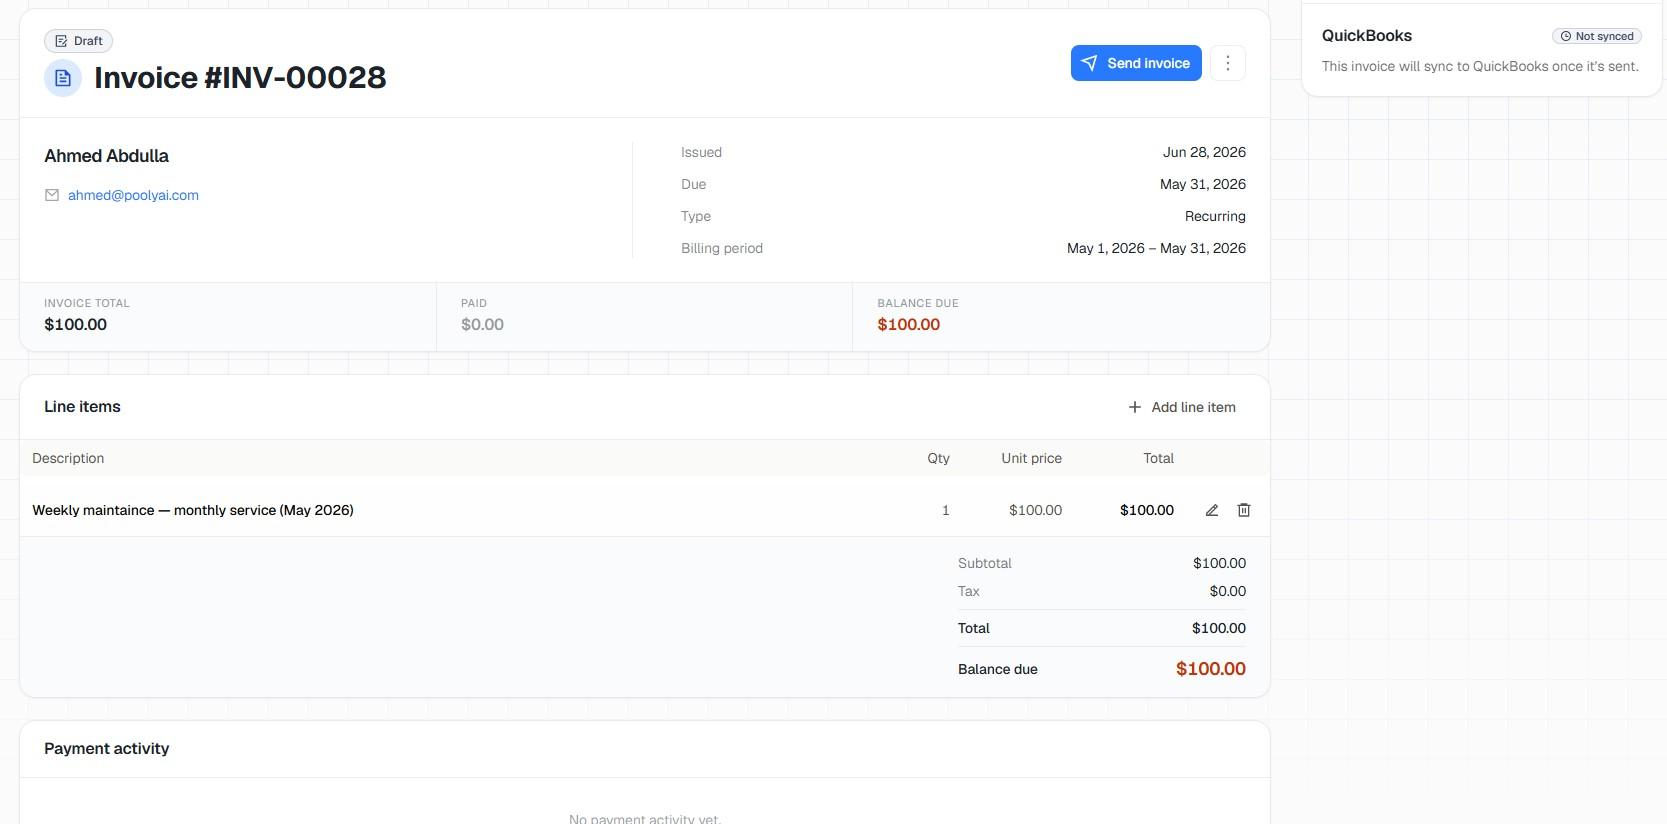Click the Recurring type value
The image size is (1667, 824).
pyautogui.click(x=1215, y=216)
